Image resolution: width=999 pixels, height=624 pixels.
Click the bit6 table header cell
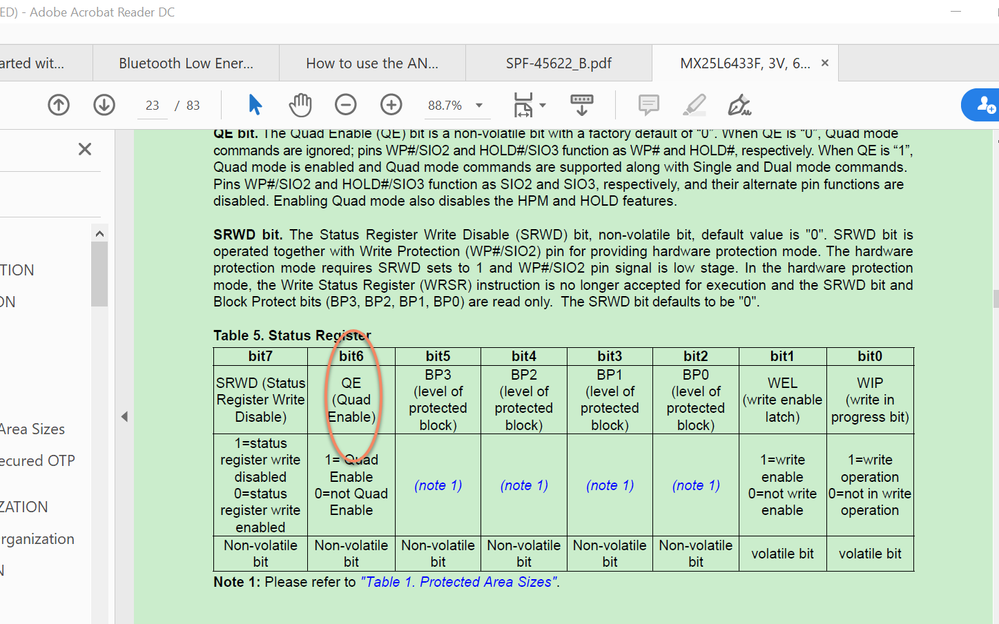[x=352, y=356]
